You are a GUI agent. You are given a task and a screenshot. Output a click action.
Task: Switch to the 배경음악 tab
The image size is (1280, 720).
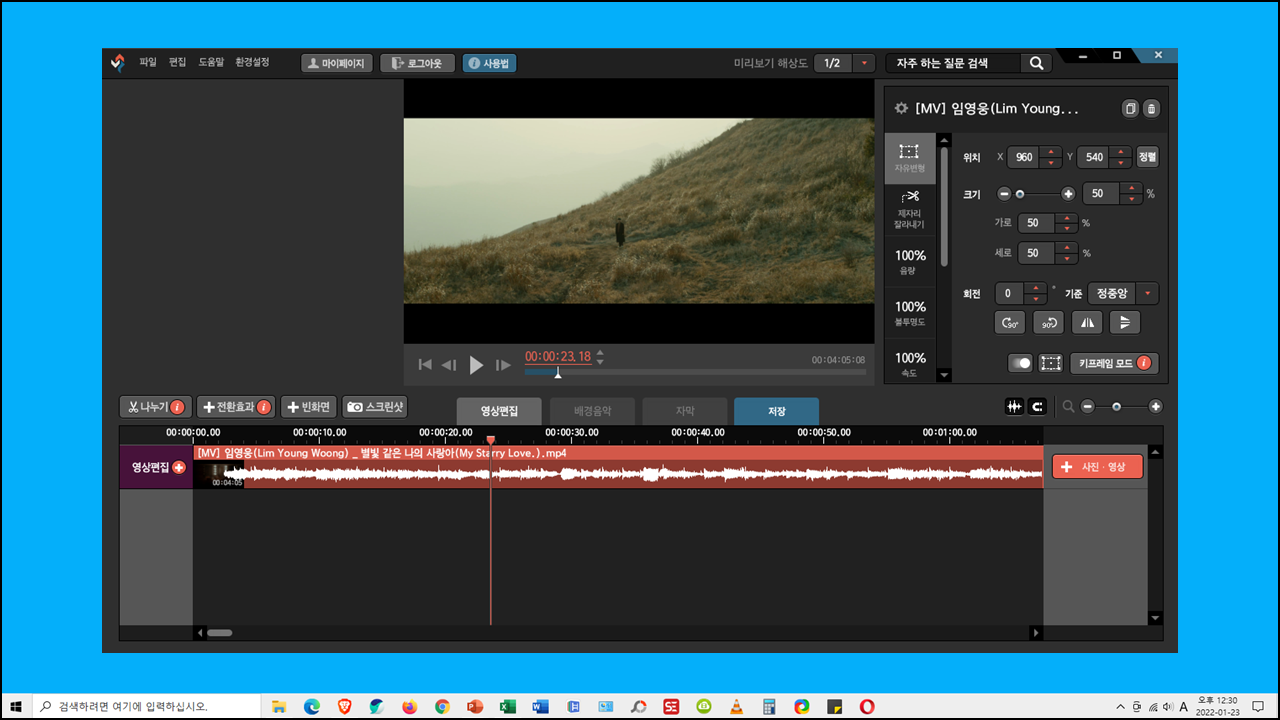click(x=592, y=411)
